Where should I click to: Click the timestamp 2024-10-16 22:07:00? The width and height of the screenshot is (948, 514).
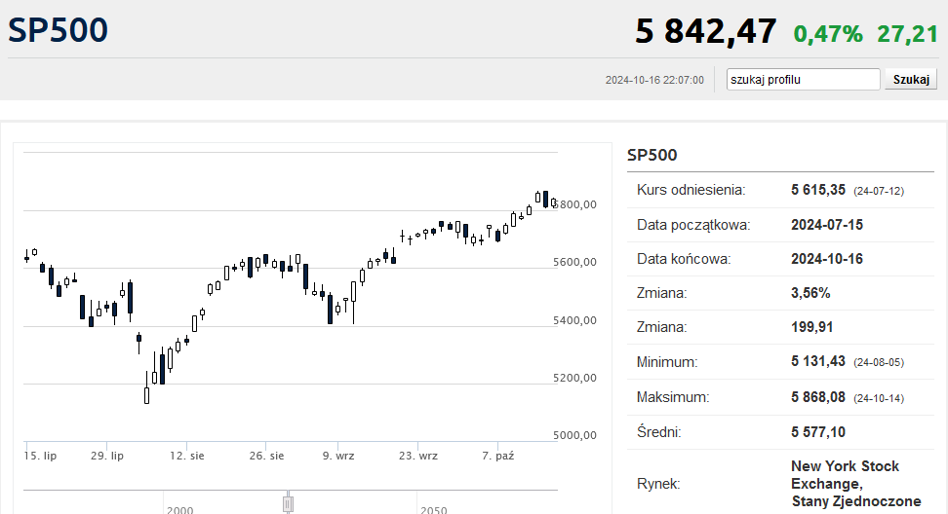tap(655, 80)
